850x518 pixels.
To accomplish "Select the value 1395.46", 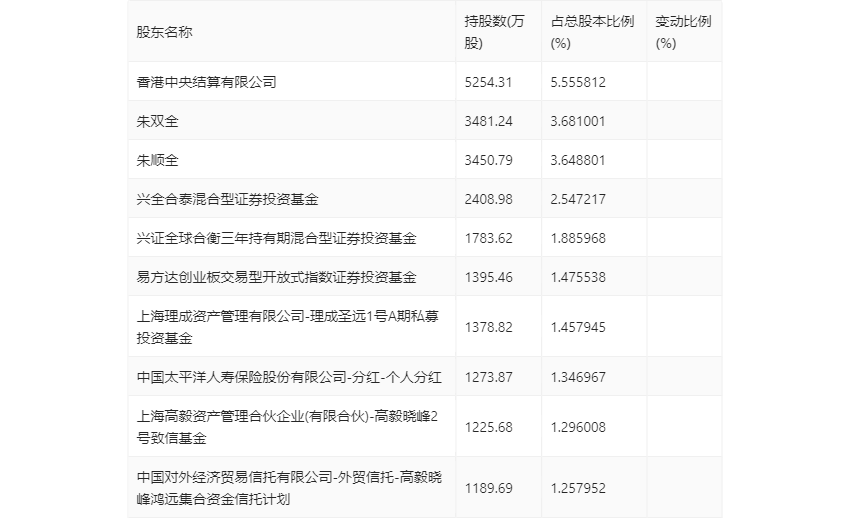I will [488, 277].
